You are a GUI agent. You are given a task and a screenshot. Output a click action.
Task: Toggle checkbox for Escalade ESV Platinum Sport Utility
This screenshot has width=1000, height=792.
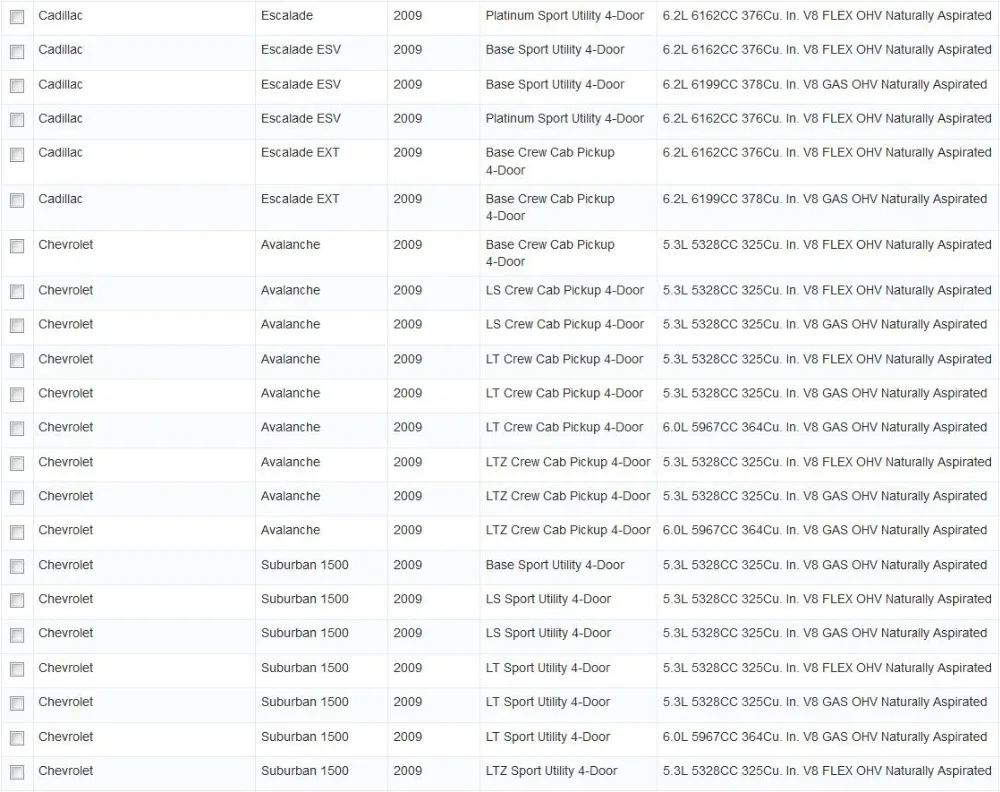[17, 119]
